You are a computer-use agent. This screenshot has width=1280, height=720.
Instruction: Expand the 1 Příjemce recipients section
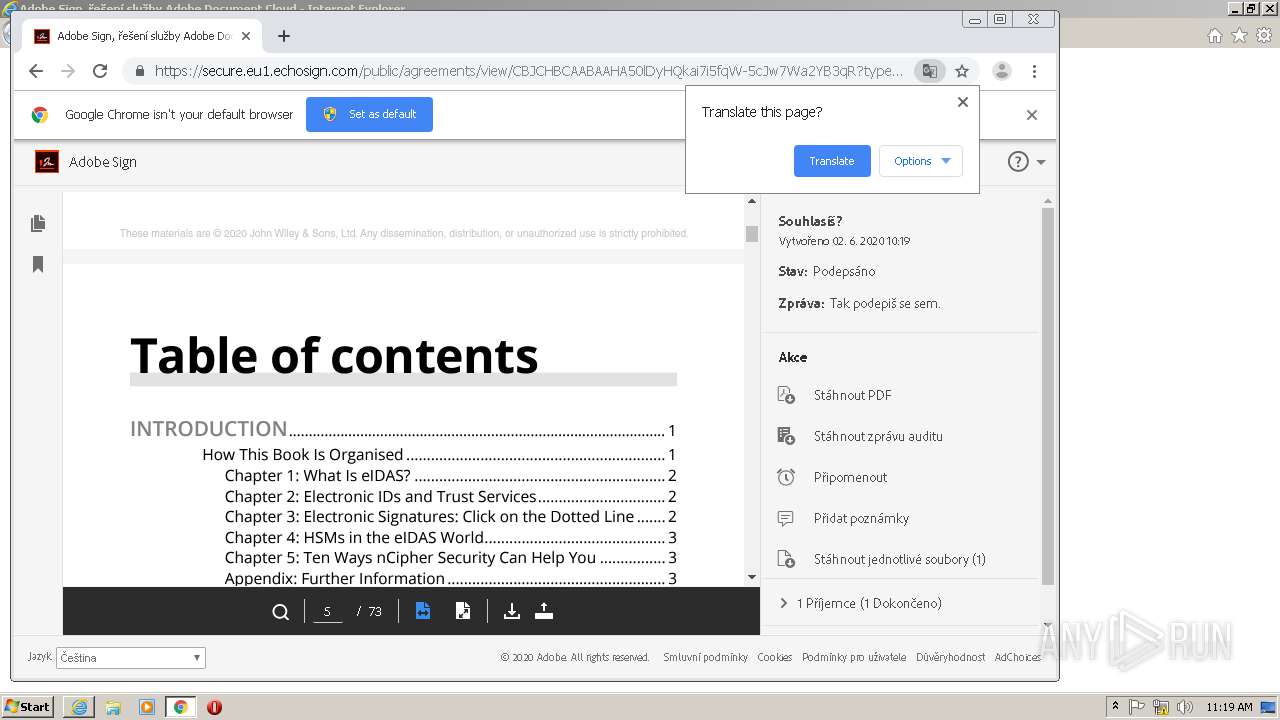pos(860,603)
